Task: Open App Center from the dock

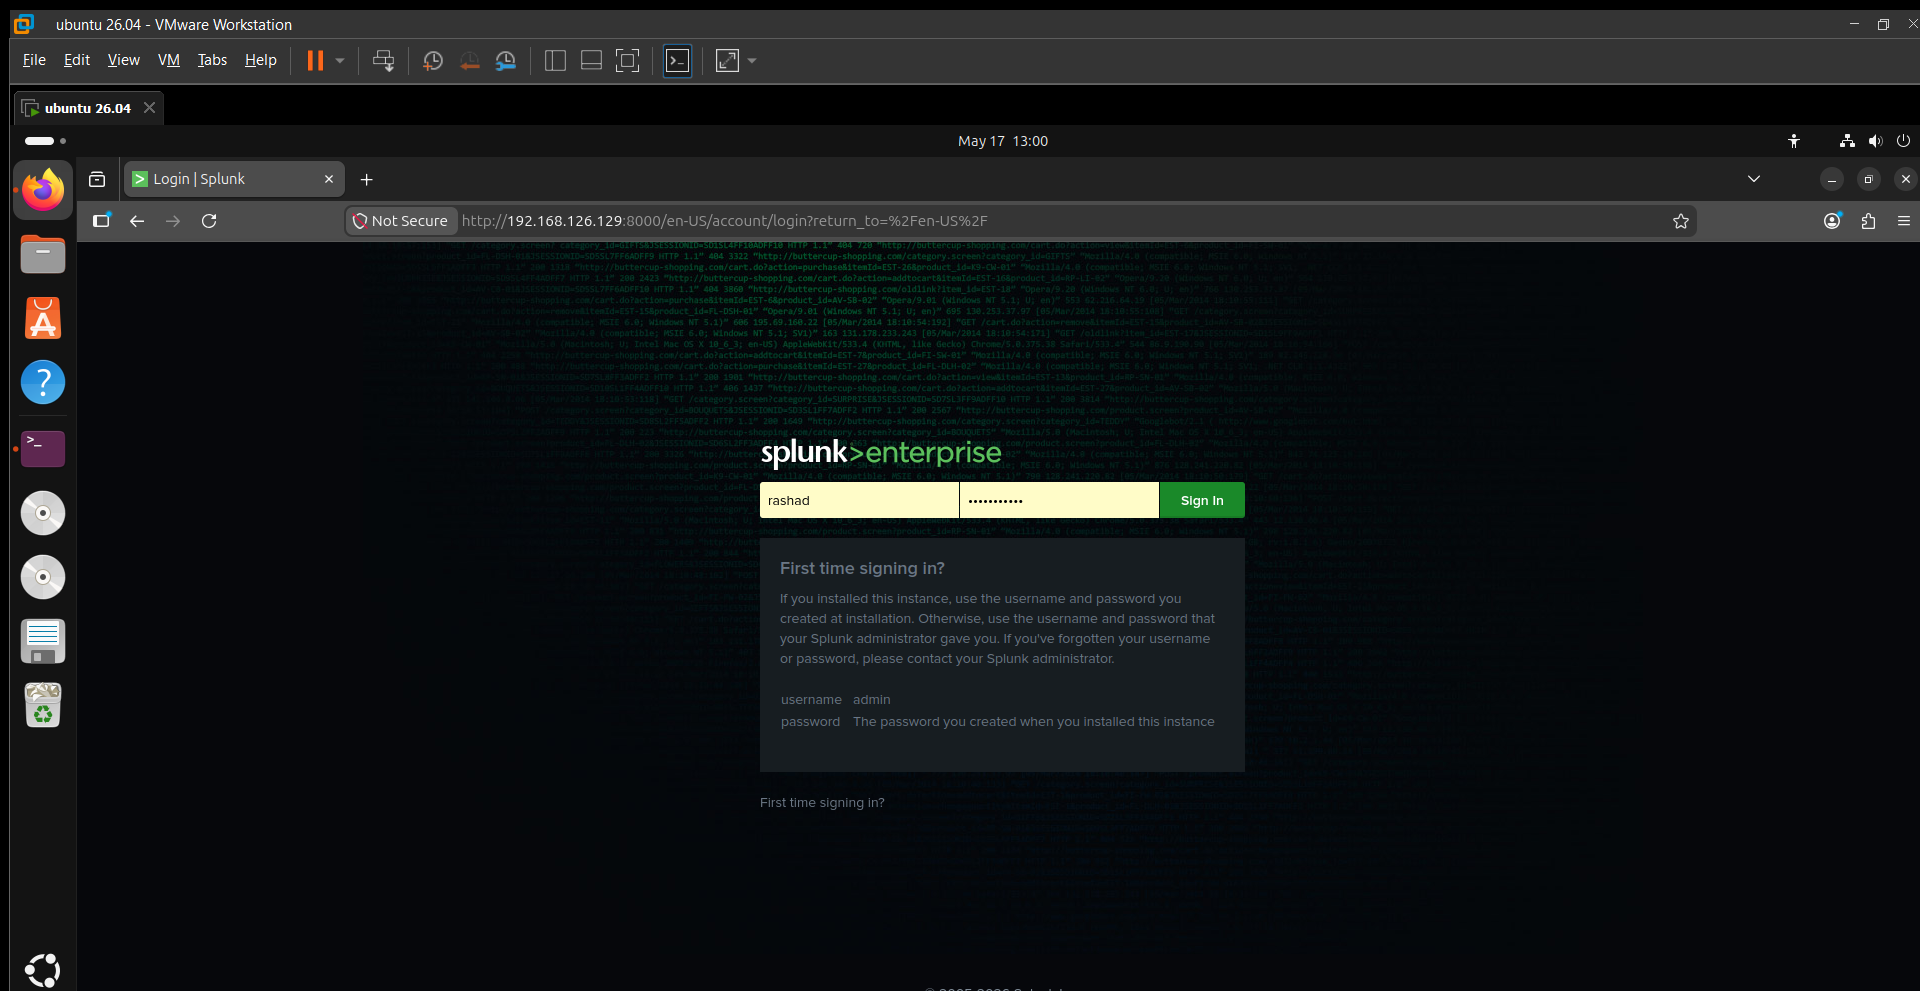Action: tap(43, 318)
